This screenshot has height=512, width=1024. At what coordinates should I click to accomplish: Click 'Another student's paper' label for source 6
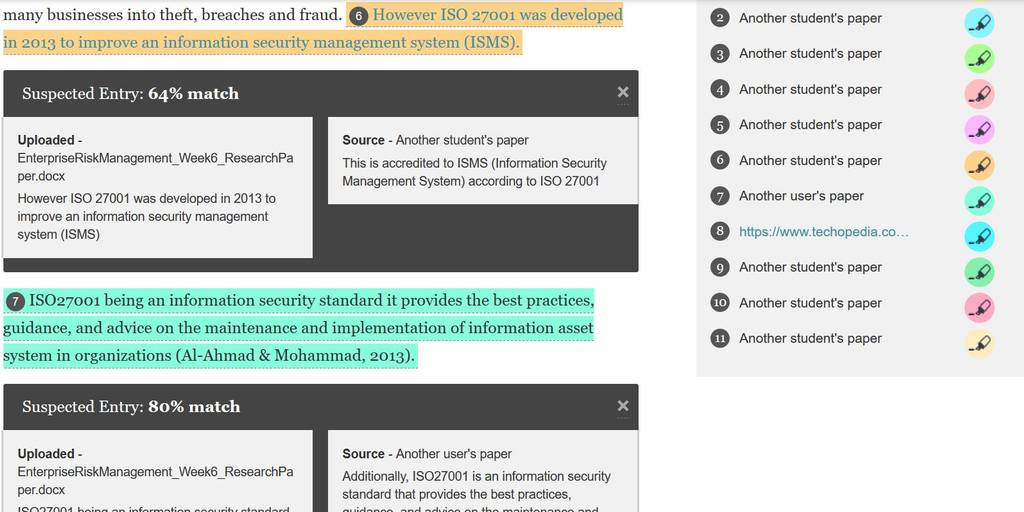pyautogui.click(x=810, y=161)
